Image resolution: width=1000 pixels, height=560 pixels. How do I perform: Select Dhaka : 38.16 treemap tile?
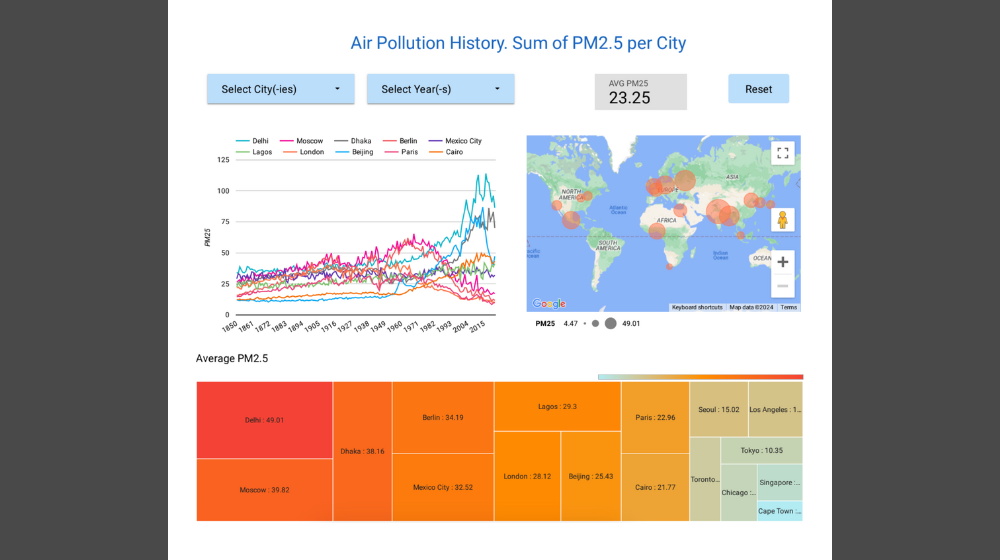click(x=362, y=452)
